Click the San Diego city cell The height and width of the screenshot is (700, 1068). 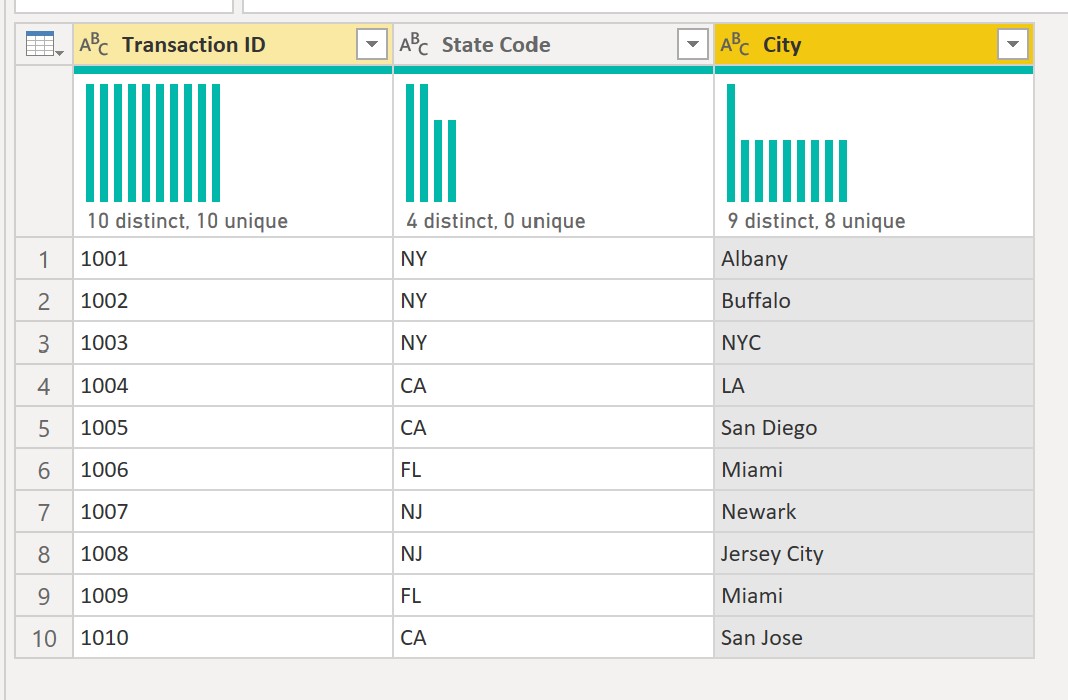pyautogui.click(x=874, y=428)
